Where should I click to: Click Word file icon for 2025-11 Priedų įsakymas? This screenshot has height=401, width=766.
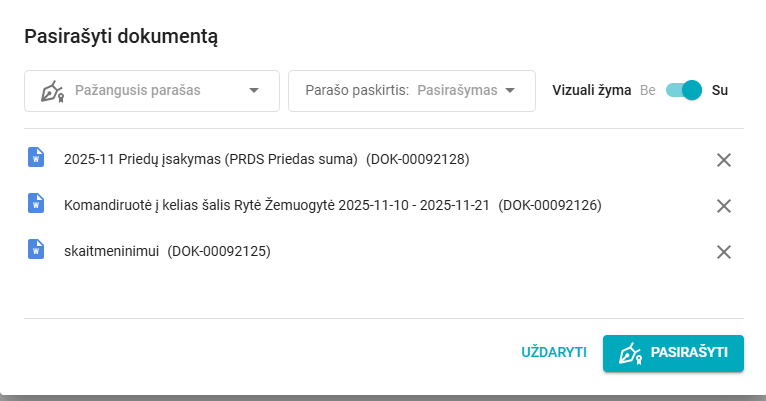[36, 157]
